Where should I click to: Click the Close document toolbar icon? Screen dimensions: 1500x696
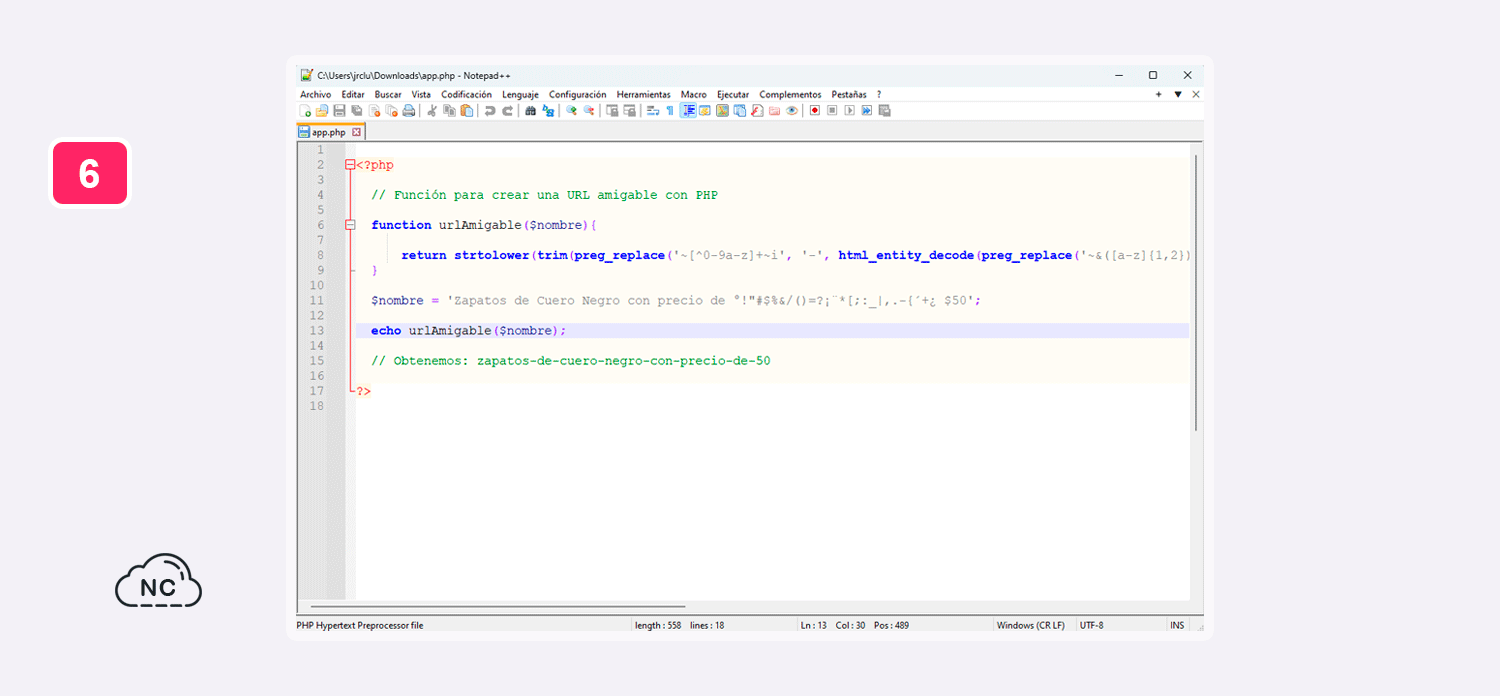pyautogui.click(x=374, y=111)
